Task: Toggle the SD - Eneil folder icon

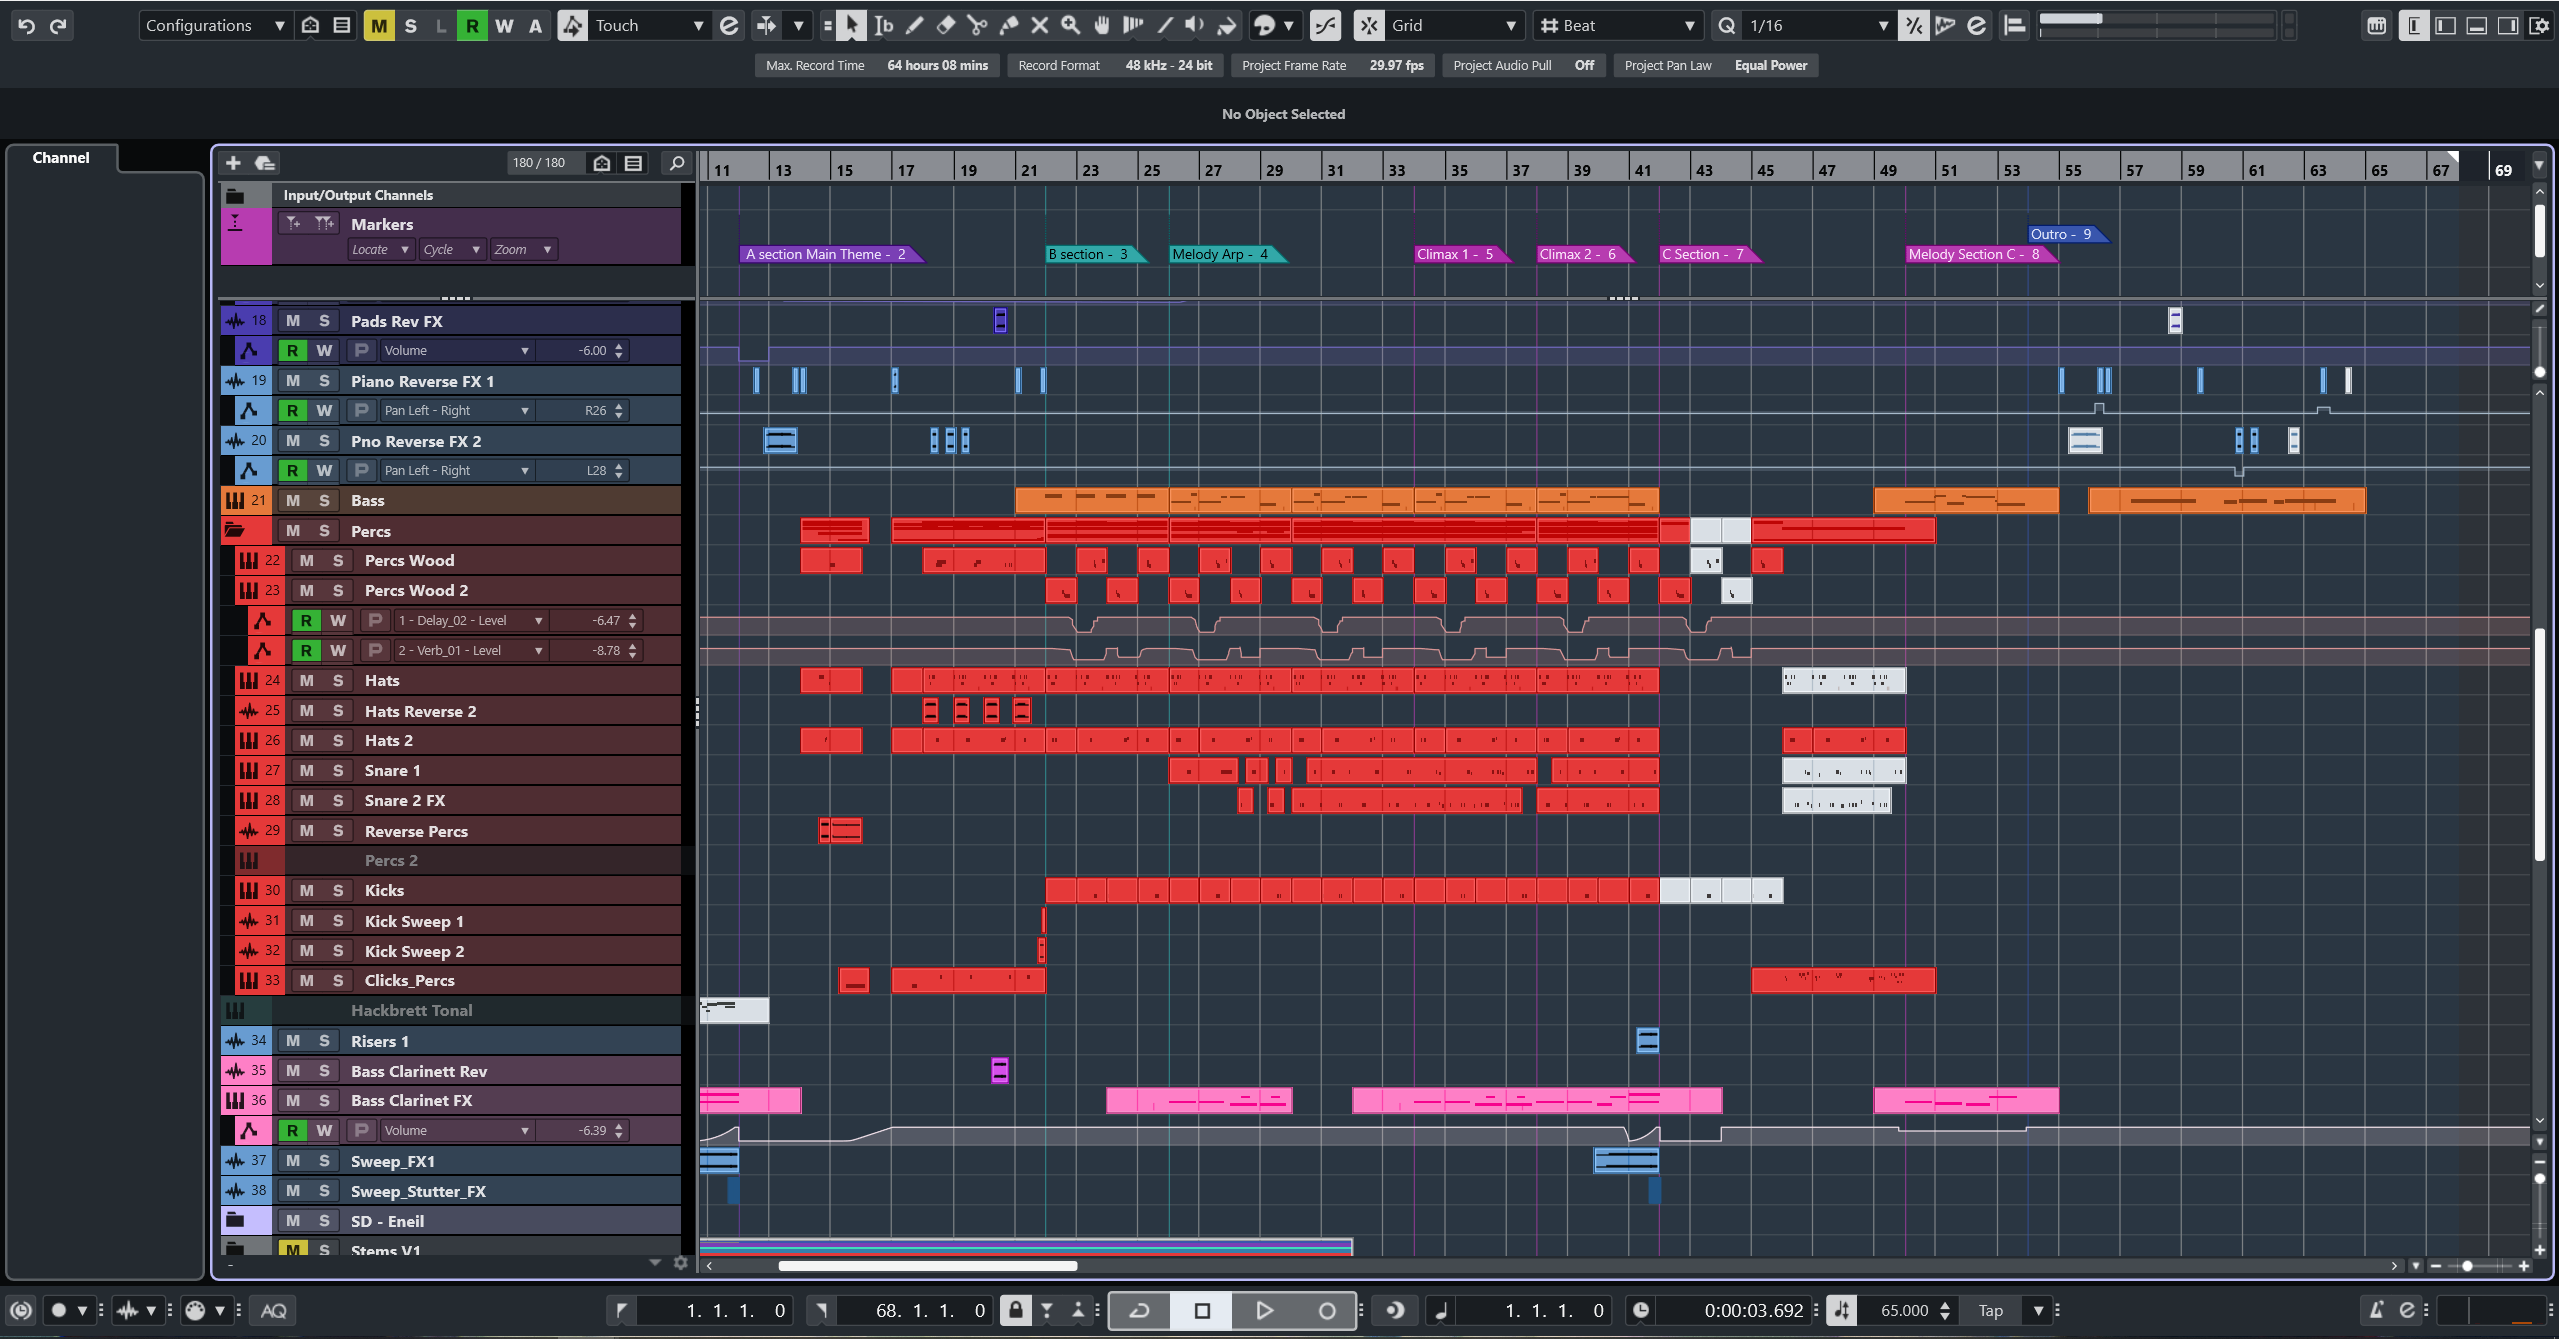Action: pos(235,1220)
